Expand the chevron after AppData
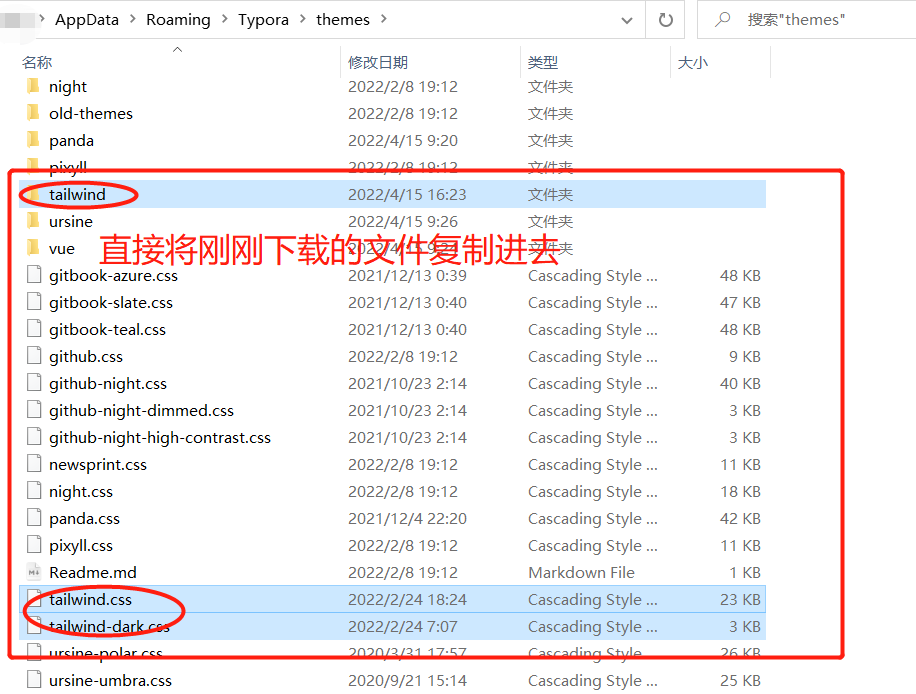Image resolution: width=916 pixels, height=694 pixels. [x=133, y=19]
